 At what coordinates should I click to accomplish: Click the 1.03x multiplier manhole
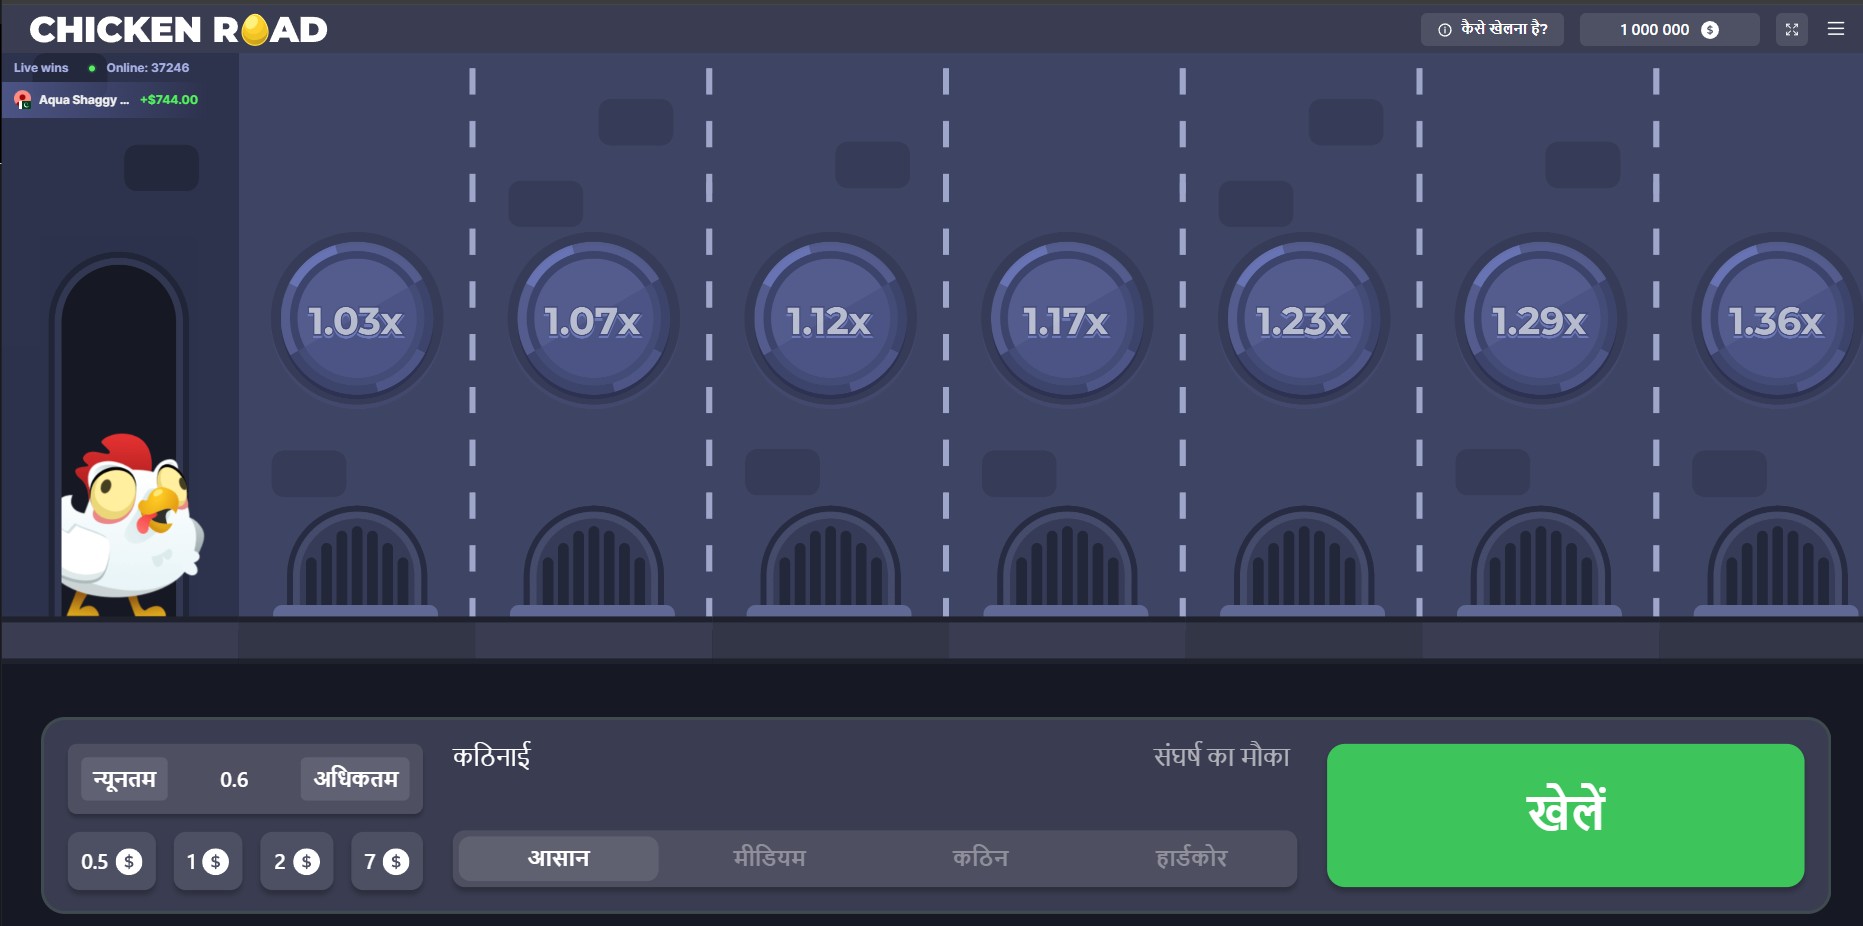pos(357,320)
